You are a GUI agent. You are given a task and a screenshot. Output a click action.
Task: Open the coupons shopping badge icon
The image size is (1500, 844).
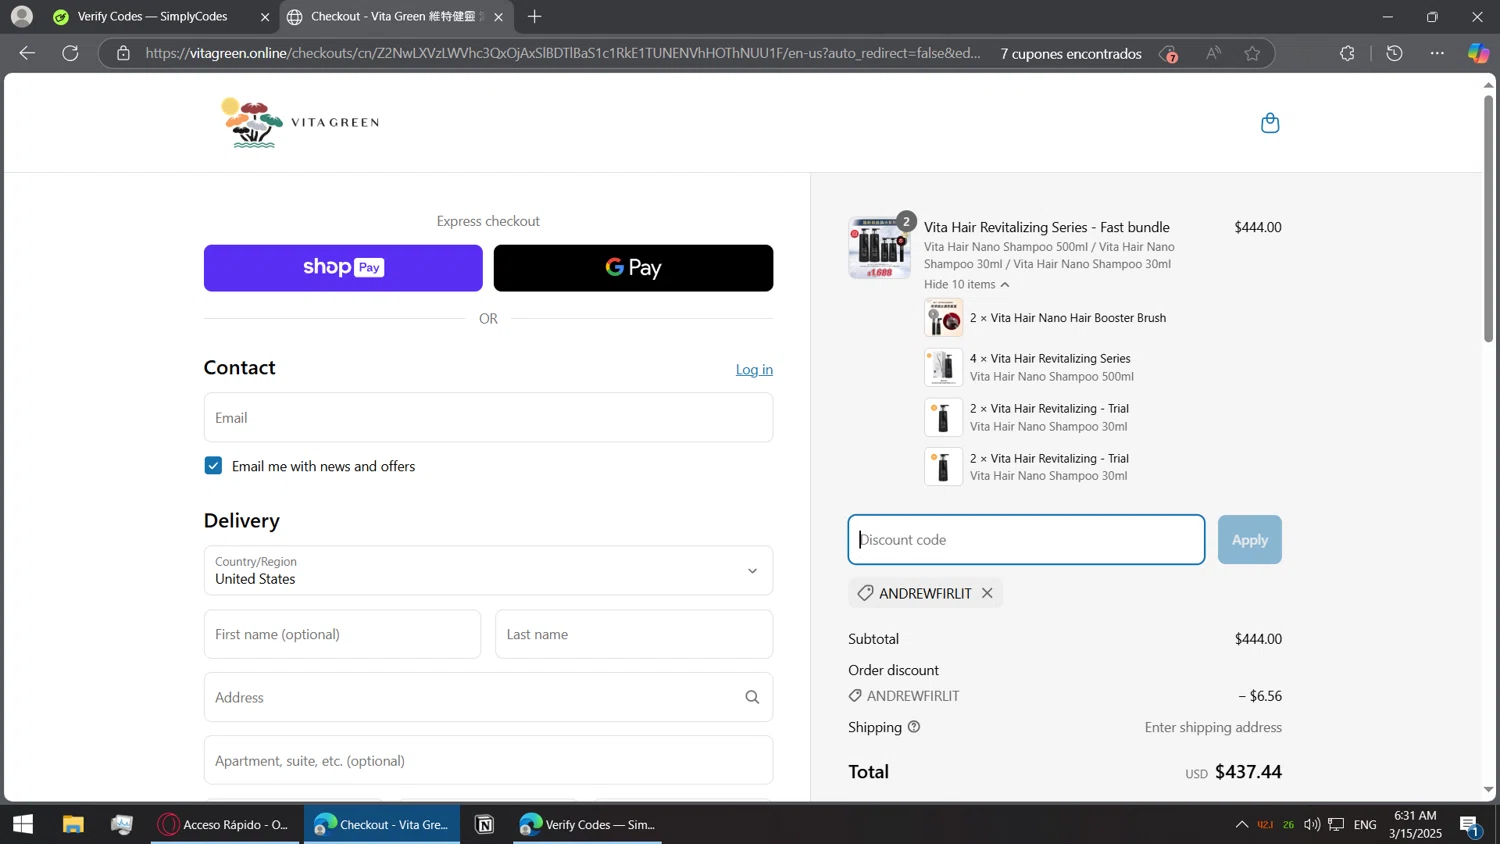pyautogui.click(x=1168, y=54)
